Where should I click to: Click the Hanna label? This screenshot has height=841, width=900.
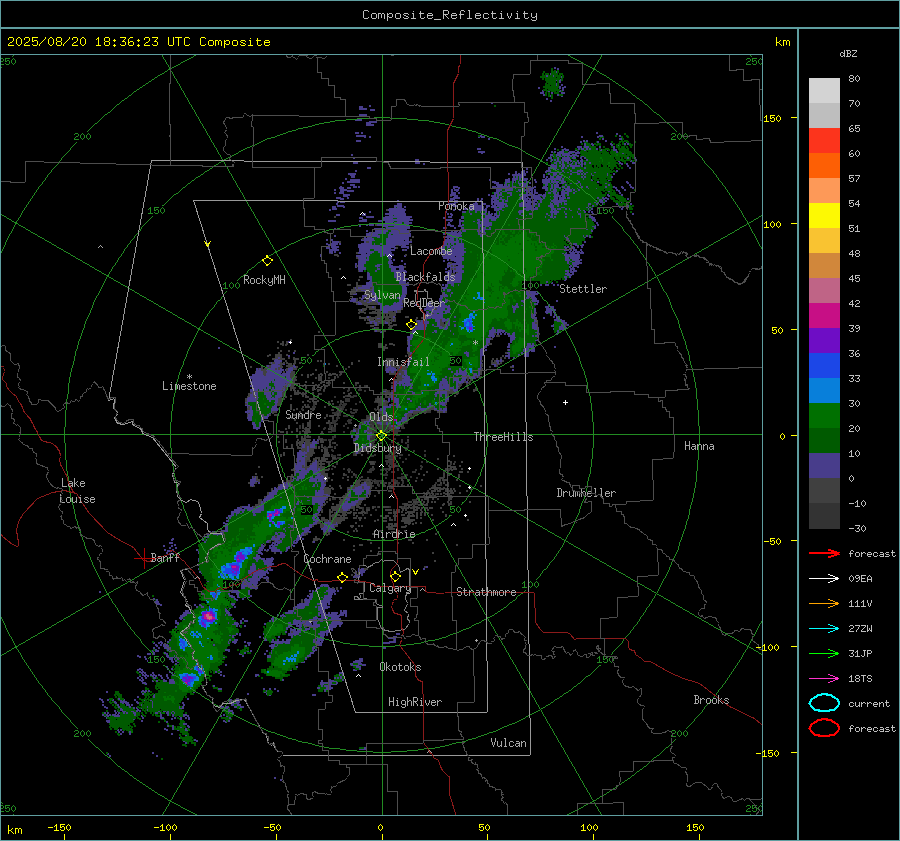[699, 446]
